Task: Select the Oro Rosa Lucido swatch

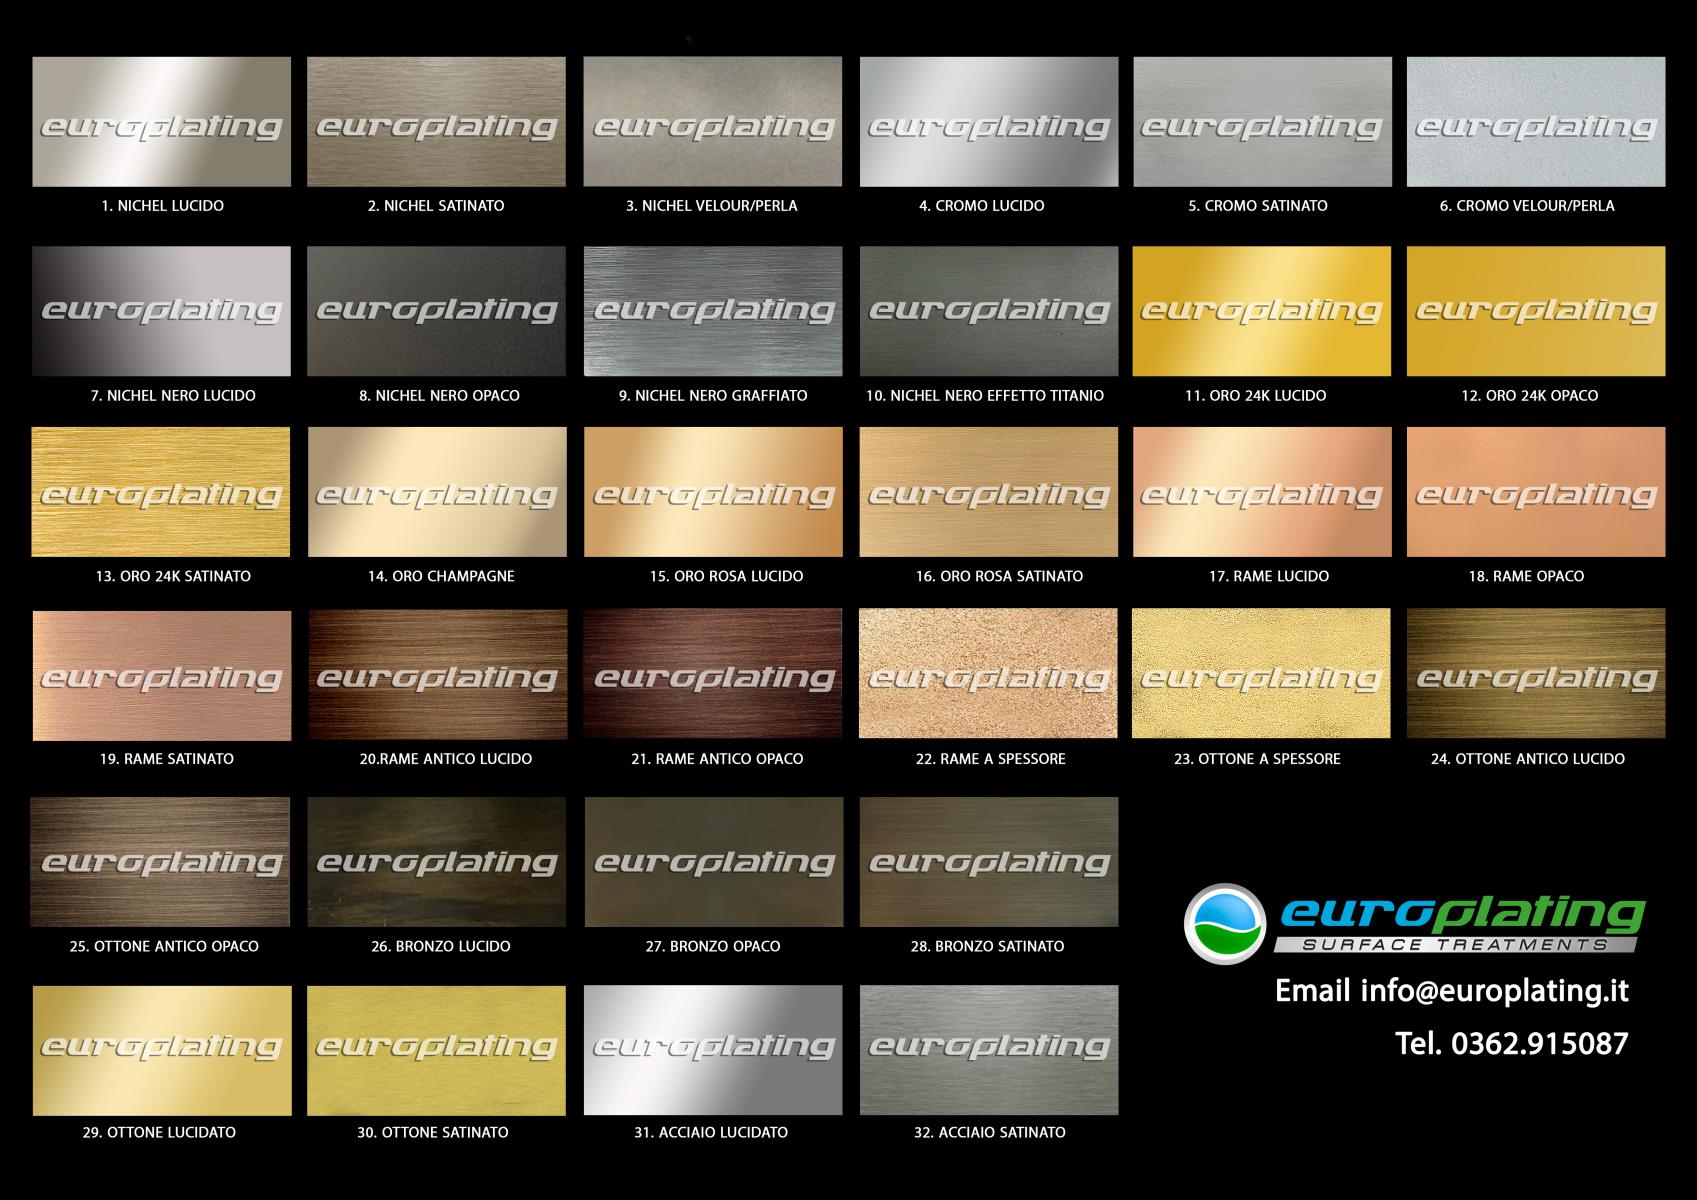Action: tap(713, 492)
